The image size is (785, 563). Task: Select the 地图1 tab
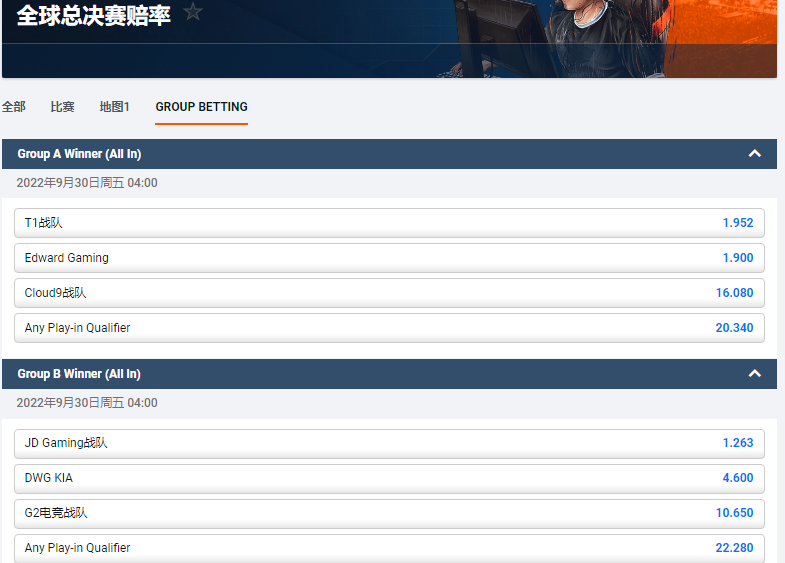click(x=115, y=107)
